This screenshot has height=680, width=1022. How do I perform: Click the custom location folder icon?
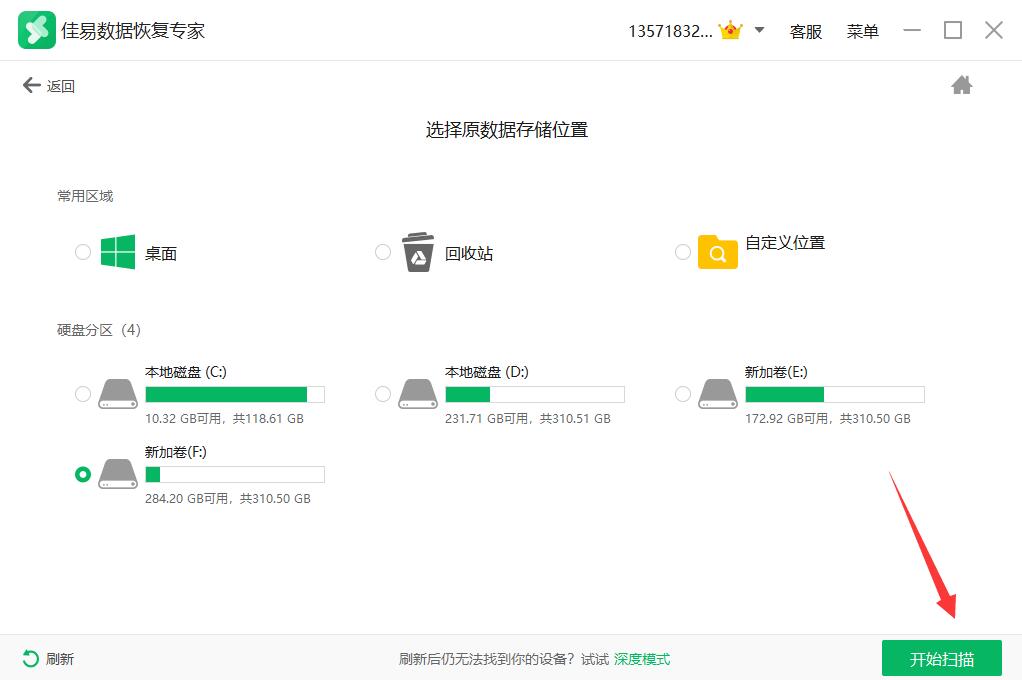click(x=717, y=253)
